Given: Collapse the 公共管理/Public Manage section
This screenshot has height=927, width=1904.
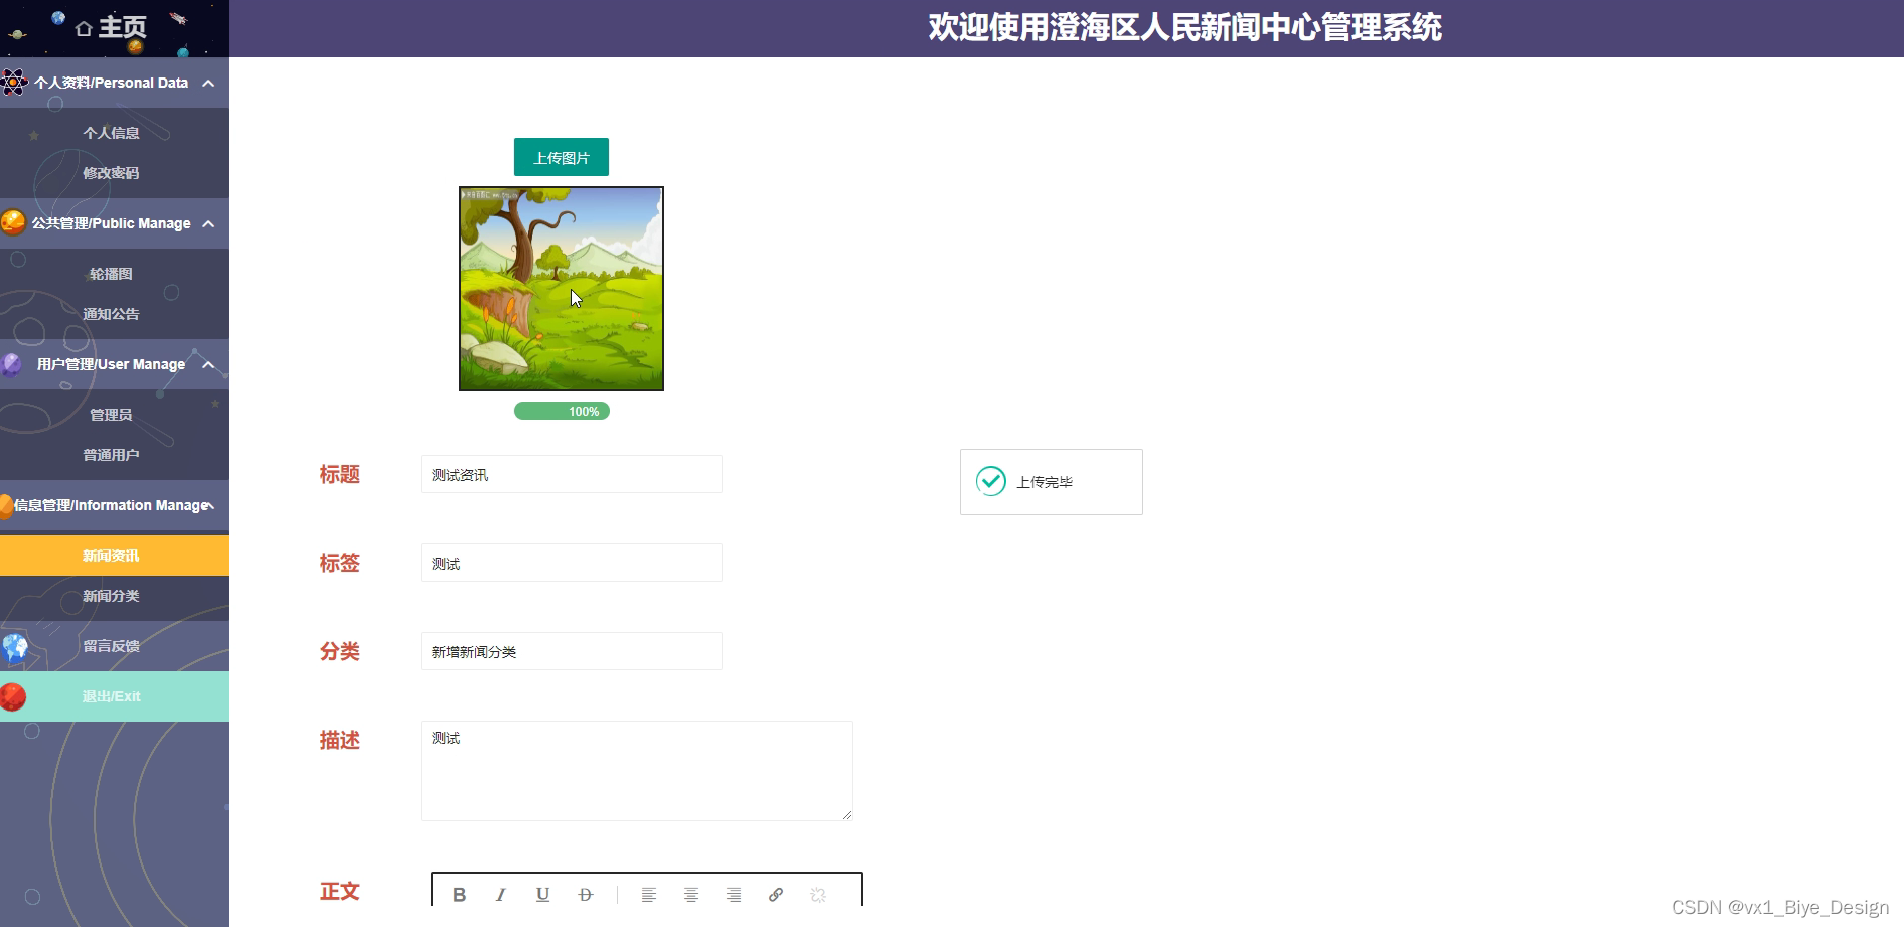Looking at the screenshot, I should (208, 223).
